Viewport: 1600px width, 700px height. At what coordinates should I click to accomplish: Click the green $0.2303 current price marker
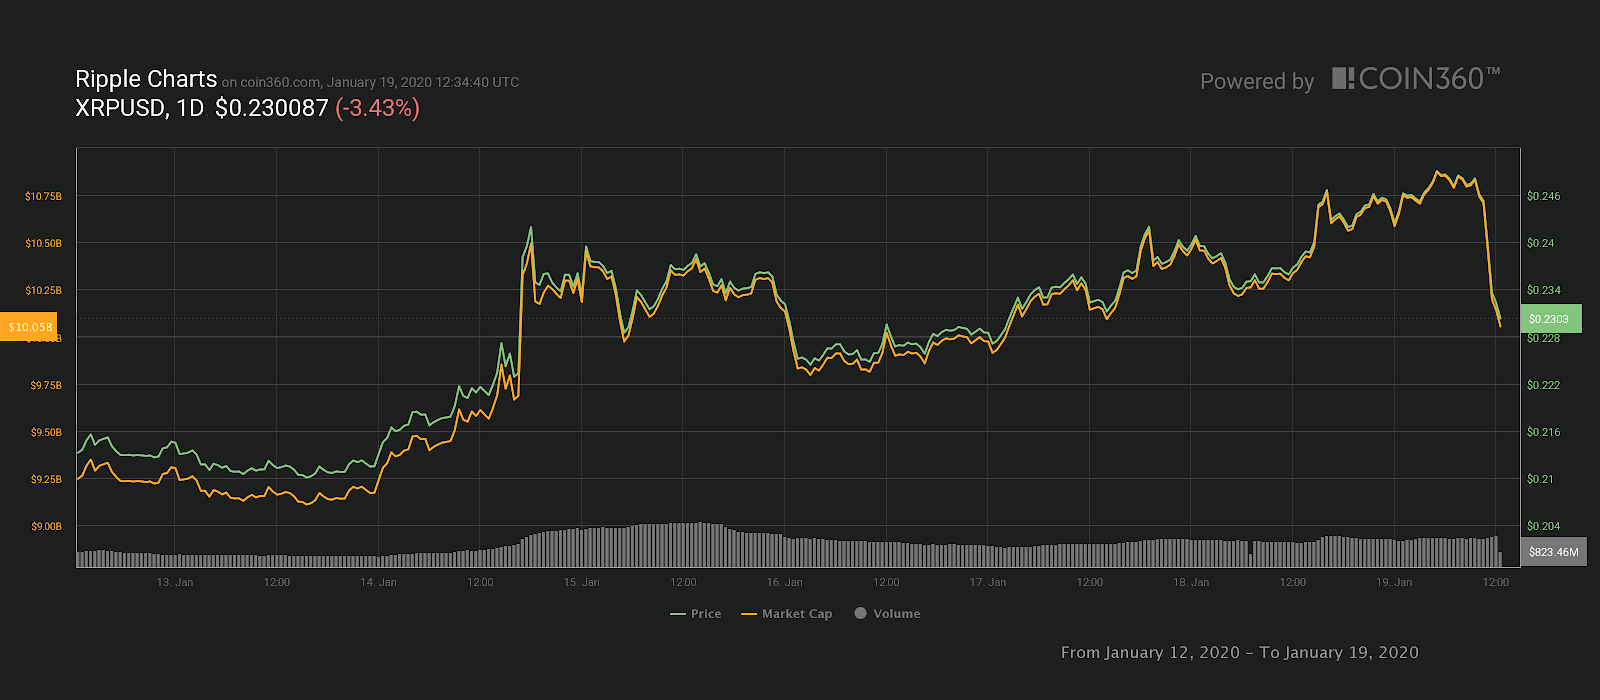pos(1551,319)
